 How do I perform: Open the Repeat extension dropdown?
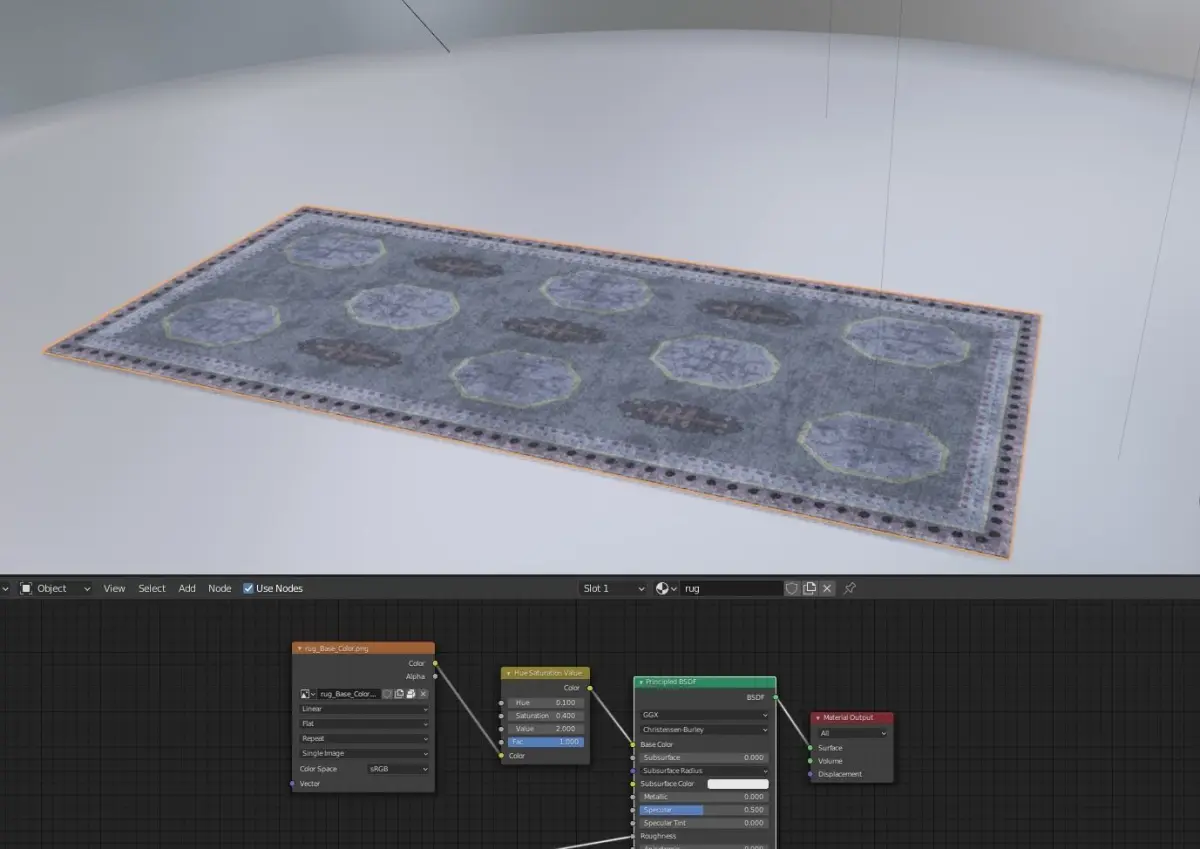click(x=364, y=738)
